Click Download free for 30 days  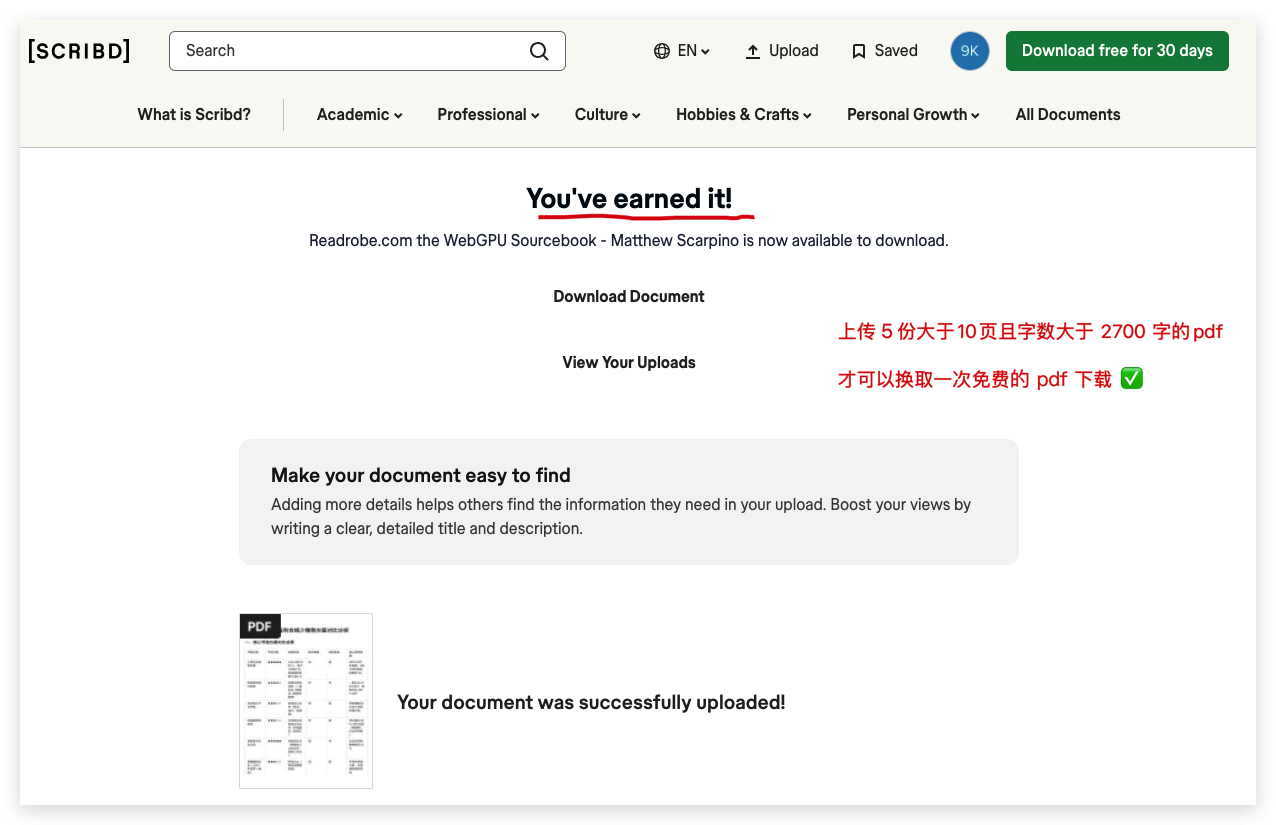click(1117, 51)
